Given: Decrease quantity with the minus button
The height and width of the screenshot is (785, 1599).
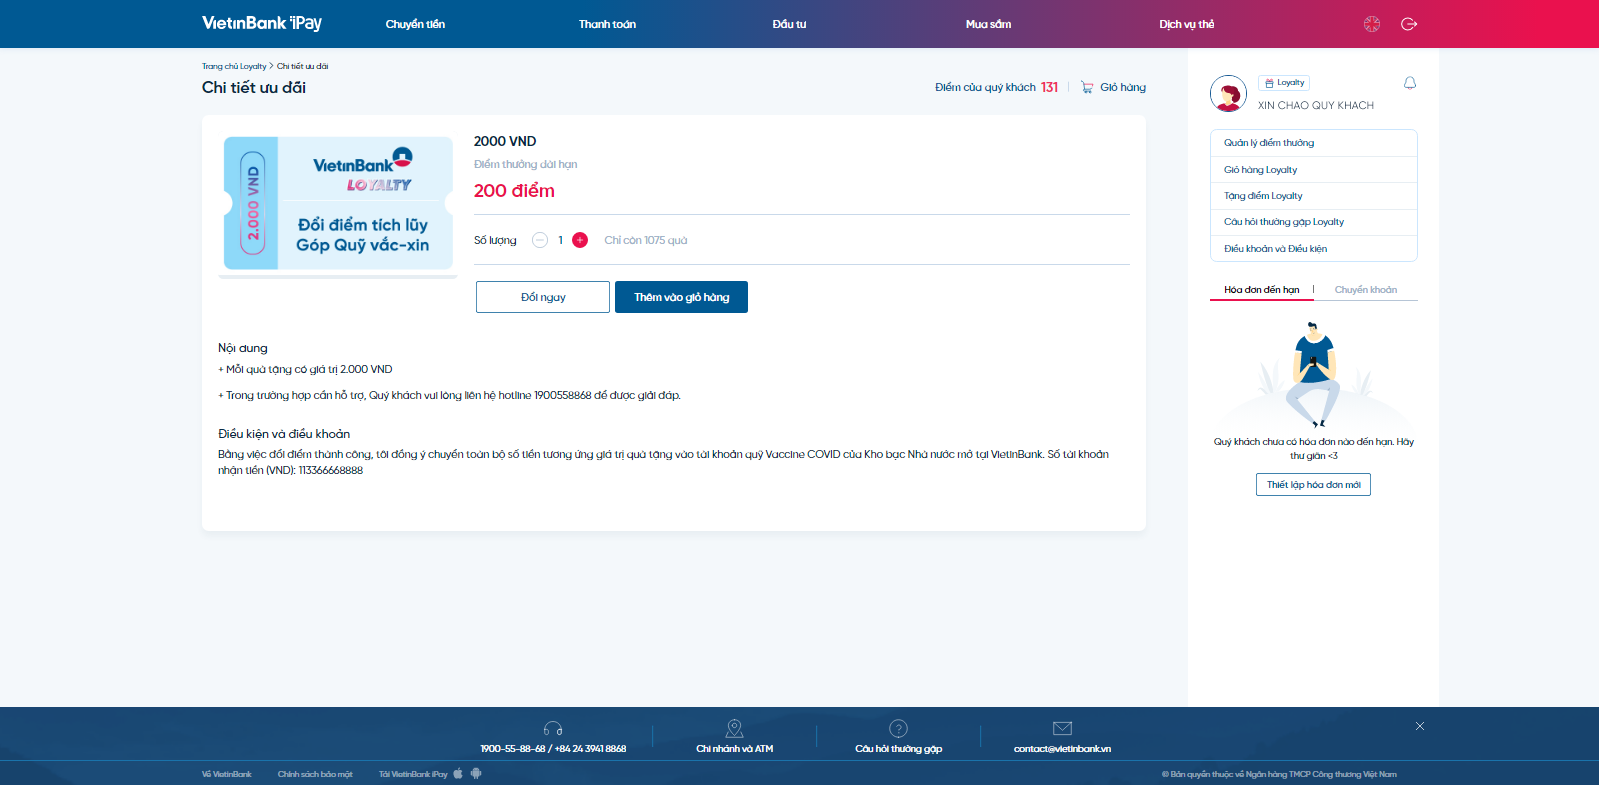Looking at the screenshot, I should [540, 240].
